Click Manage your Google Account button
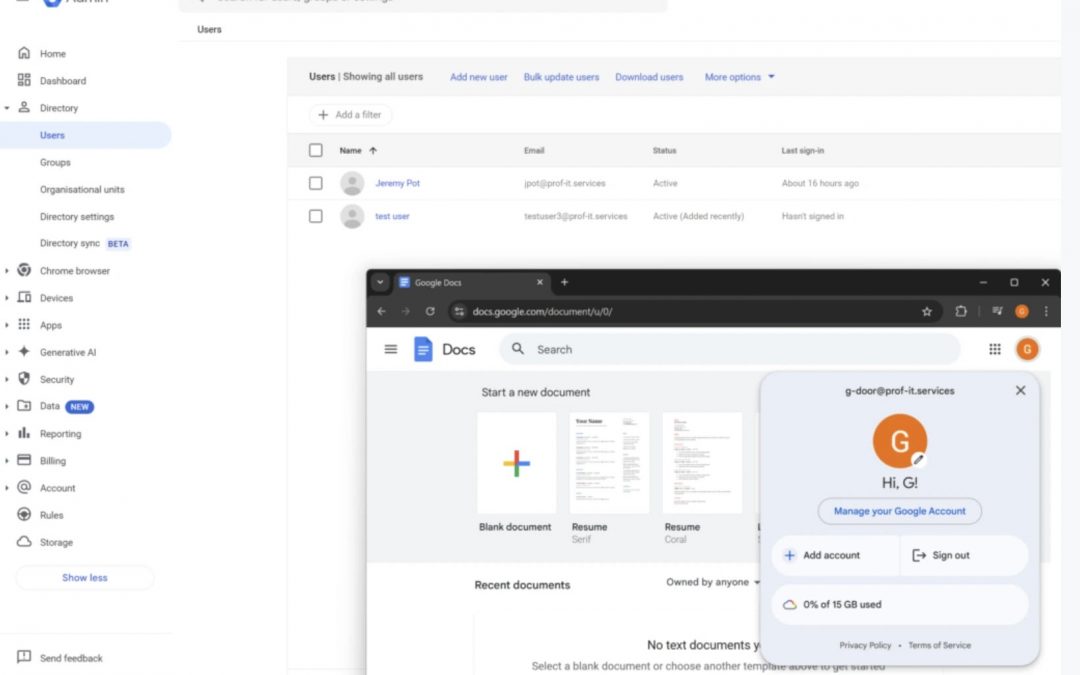Screen dimensions: 1080x675 (x=900, y=511)
